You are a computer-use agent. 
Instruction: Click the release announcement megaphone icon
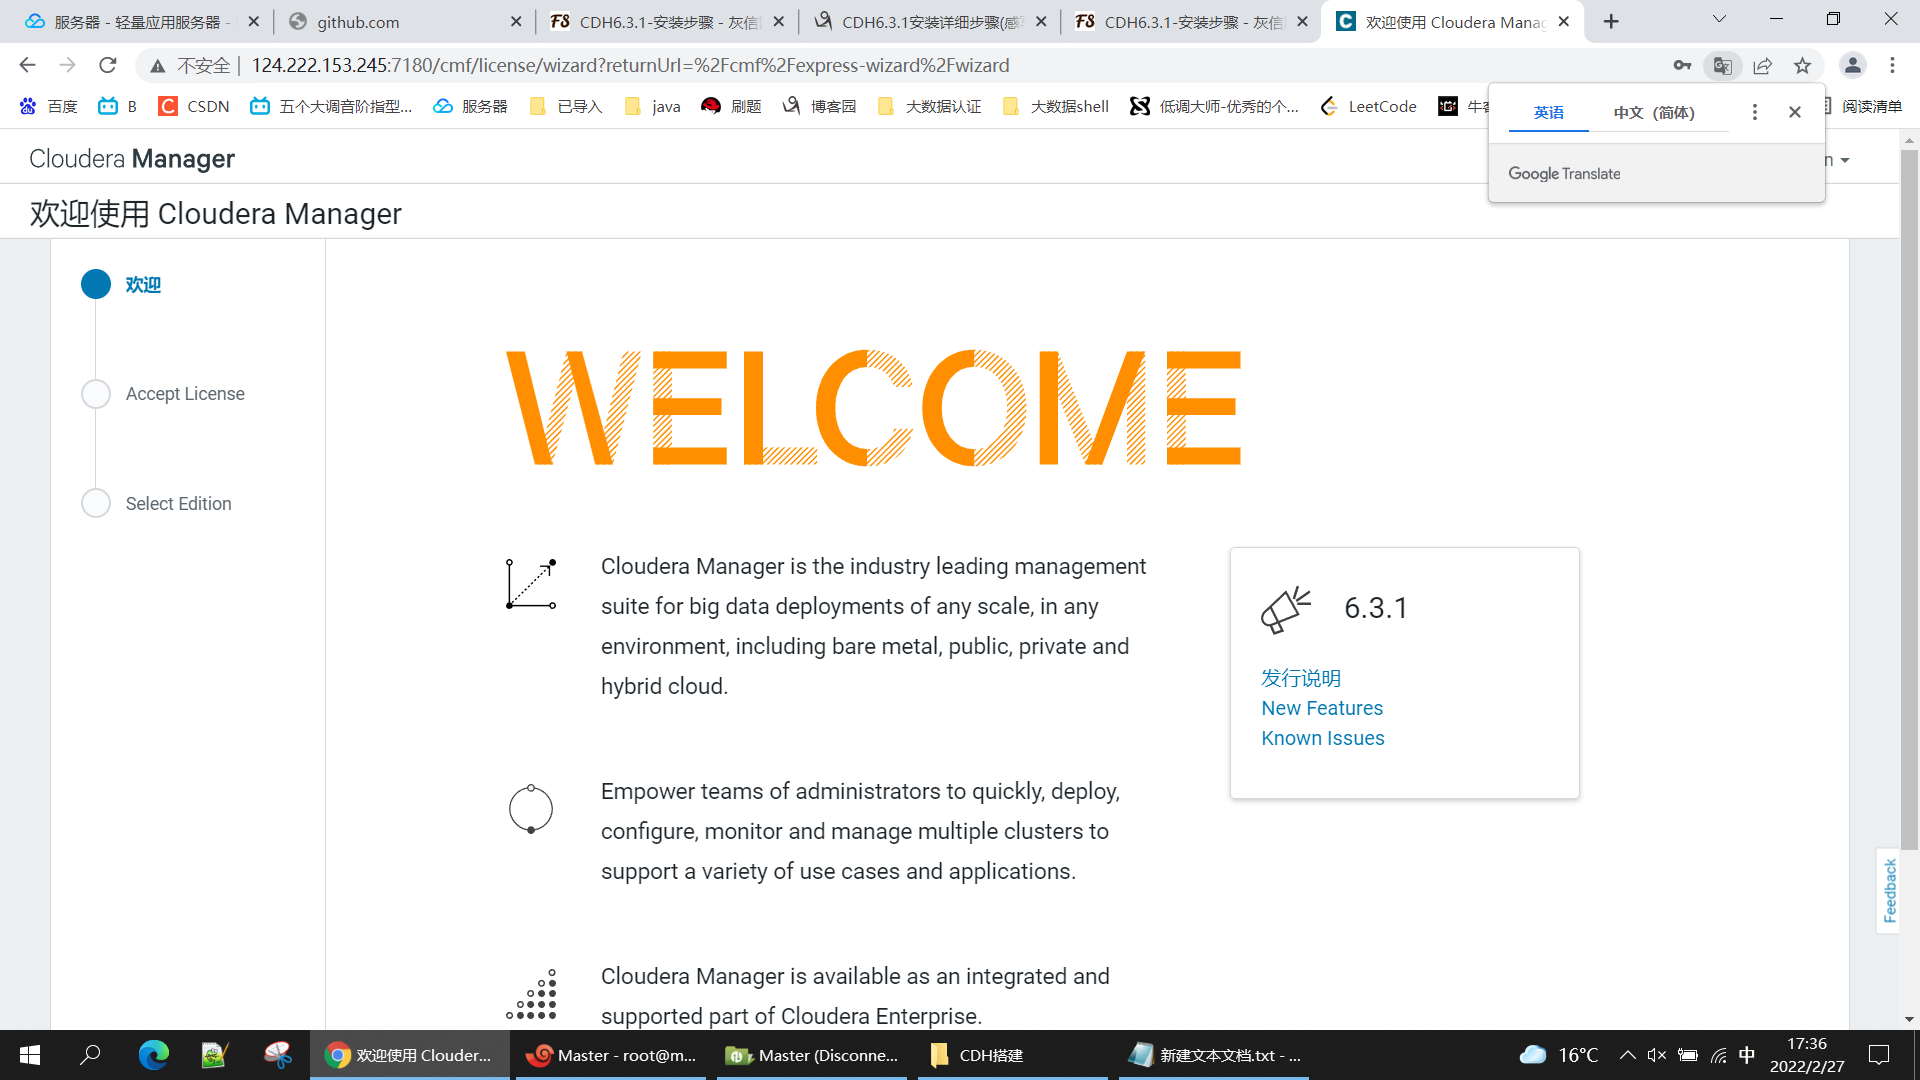click(x=1286, y=609)
